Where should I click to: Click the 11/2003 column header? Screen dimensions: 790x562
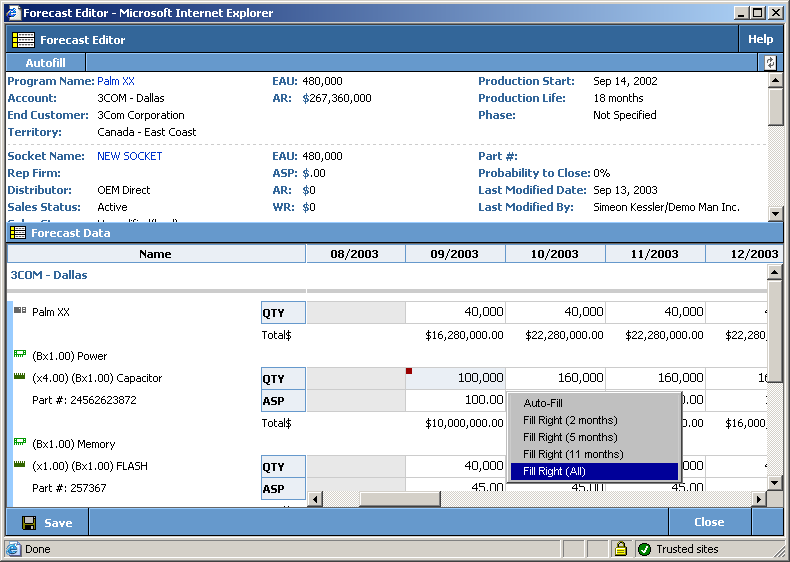tap(655, 254)
